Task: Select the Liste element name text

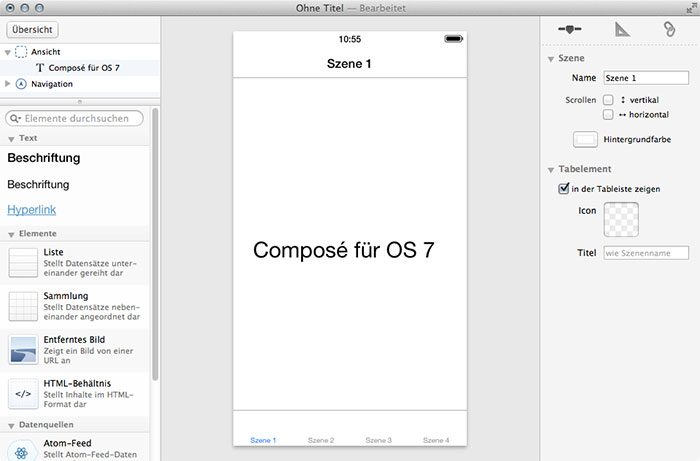Action: point(53,252)
